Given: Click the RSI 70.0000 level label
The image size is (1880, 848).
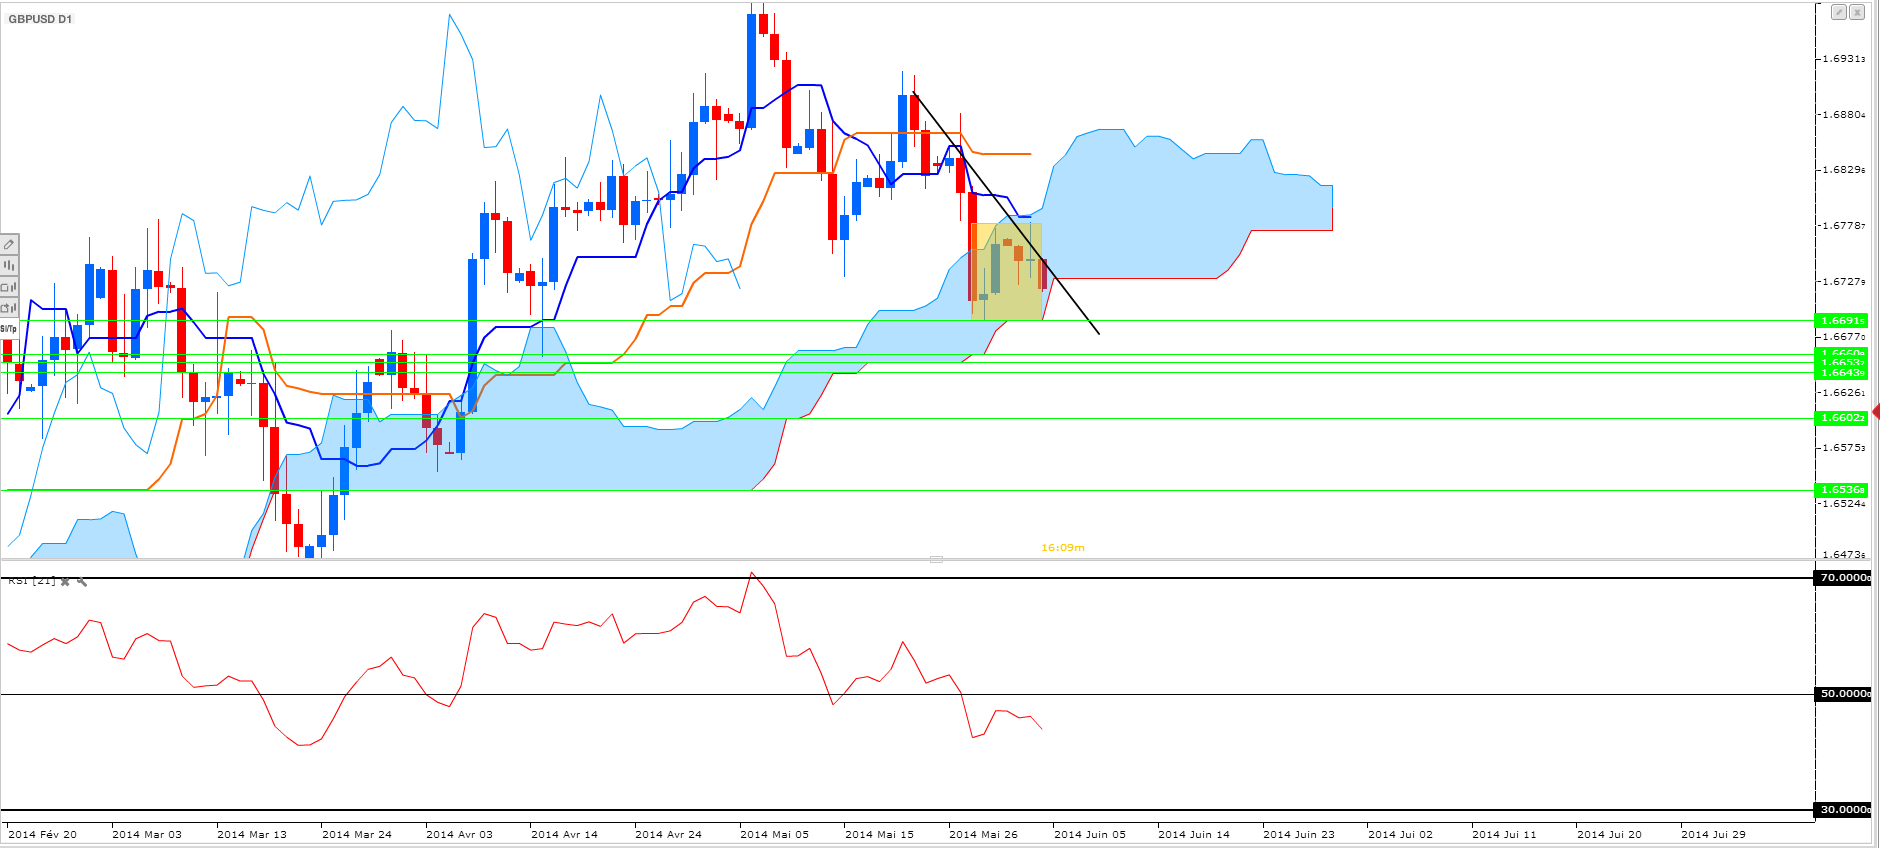Looking at the screenshot, I should point(1842,578).
